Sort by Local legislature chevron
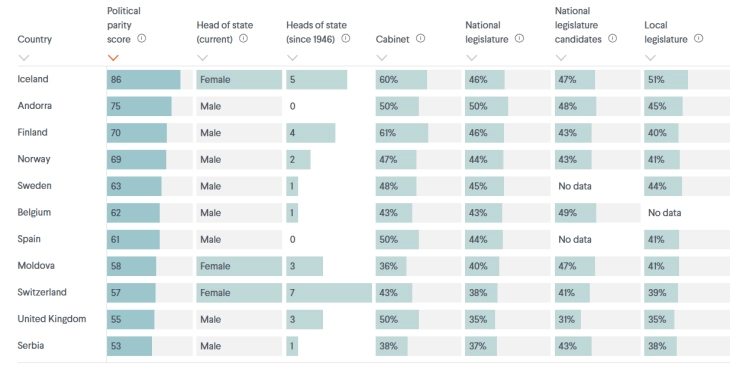The image size is (730, 366). coord(650,58)
